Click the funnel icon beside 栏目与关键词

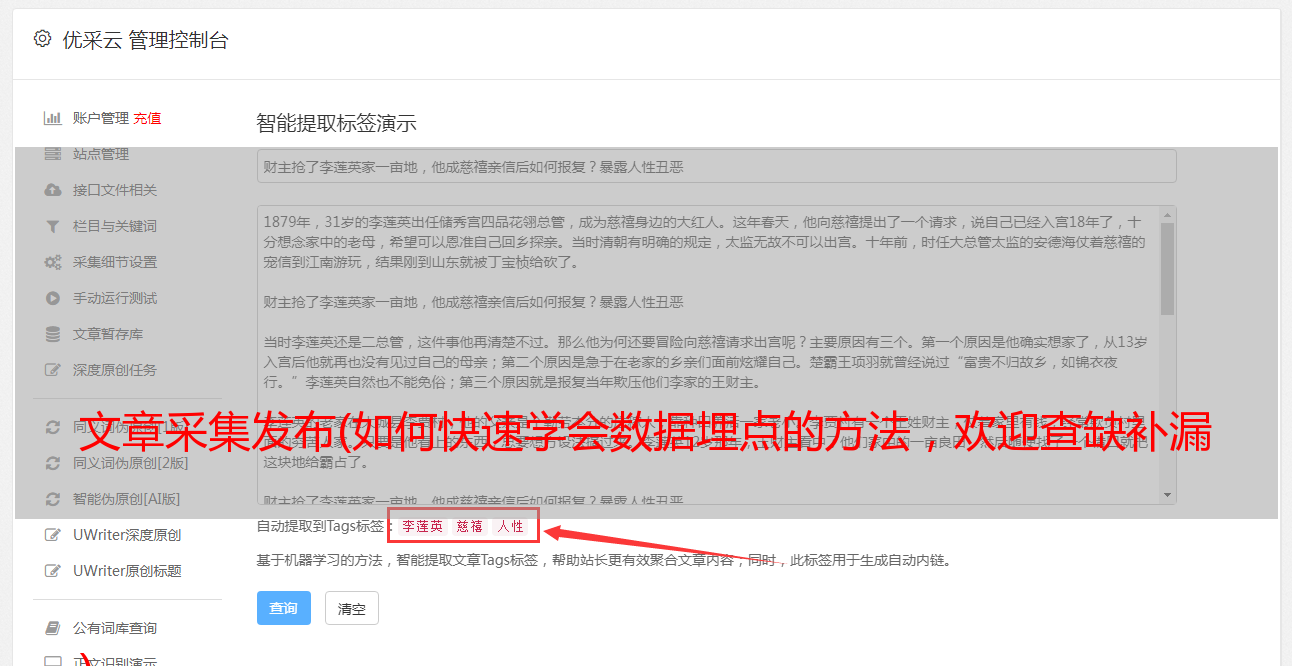(x=53, y=226)
